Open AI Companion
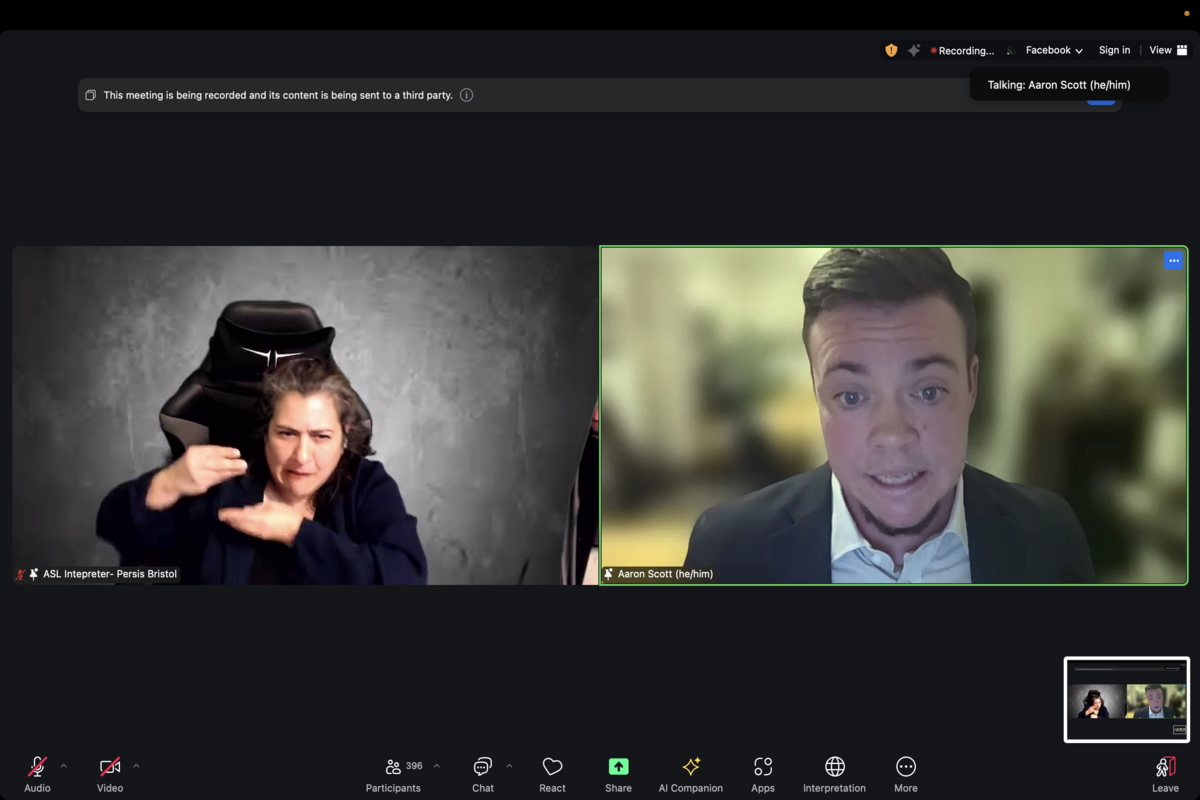The height and width of the screenshot is (800, 1200). pos(690,774)
